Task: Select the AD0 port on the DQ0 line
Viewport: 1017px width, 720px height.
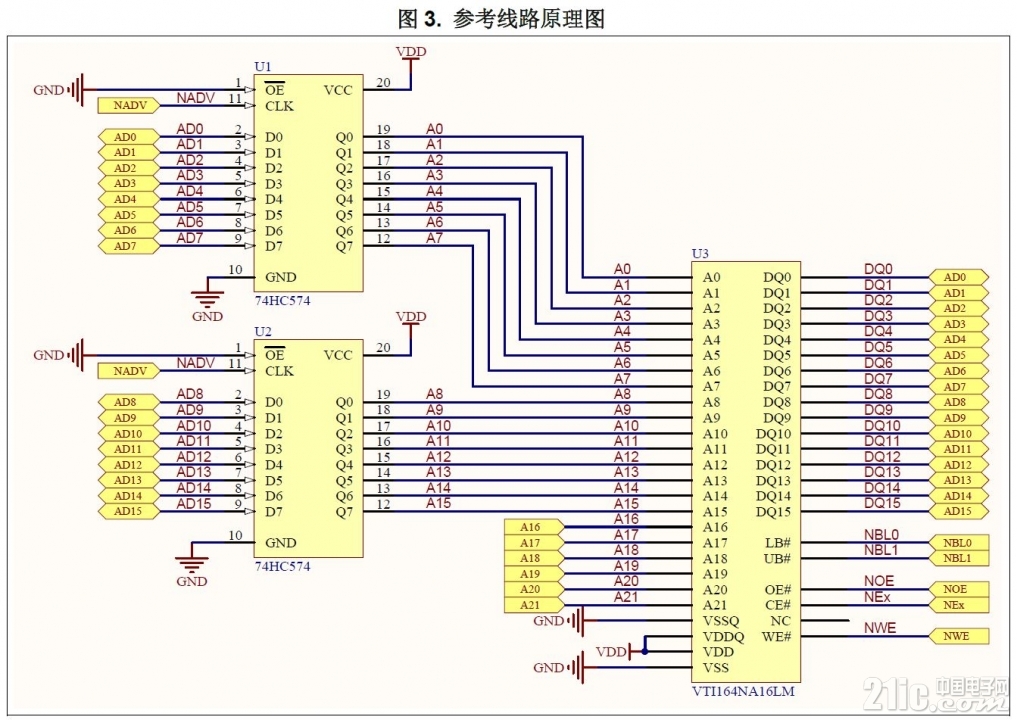Action: tap(959, 277)
